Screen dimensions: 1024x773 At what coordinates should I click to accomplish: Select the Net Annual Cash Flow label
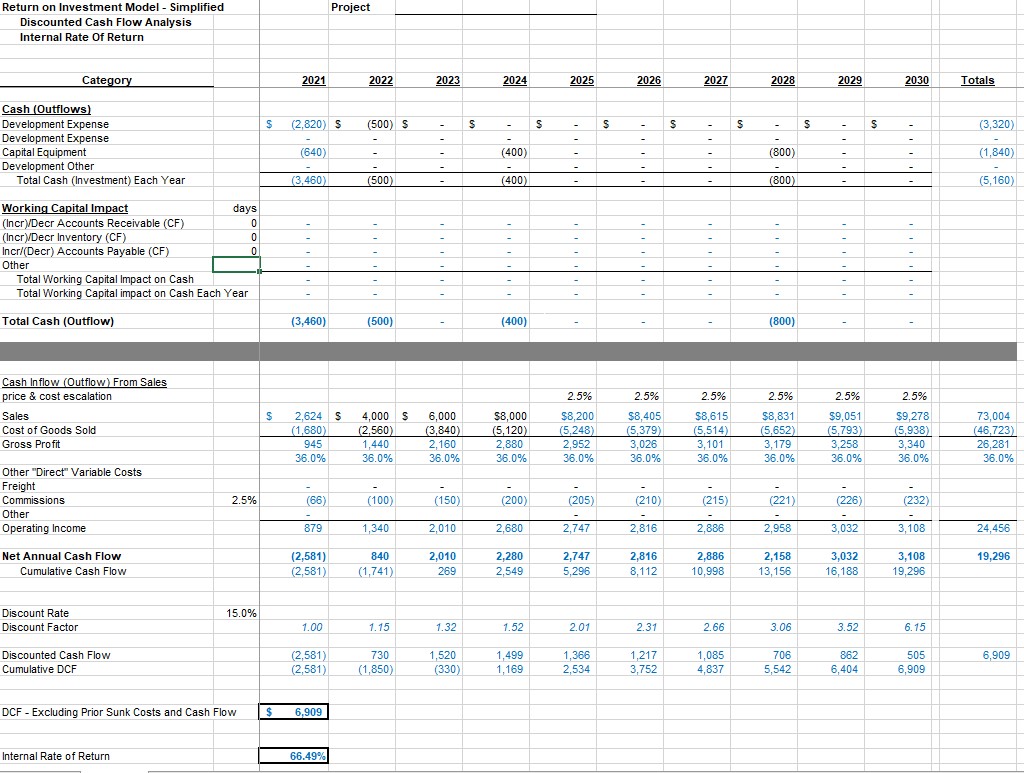61,556
